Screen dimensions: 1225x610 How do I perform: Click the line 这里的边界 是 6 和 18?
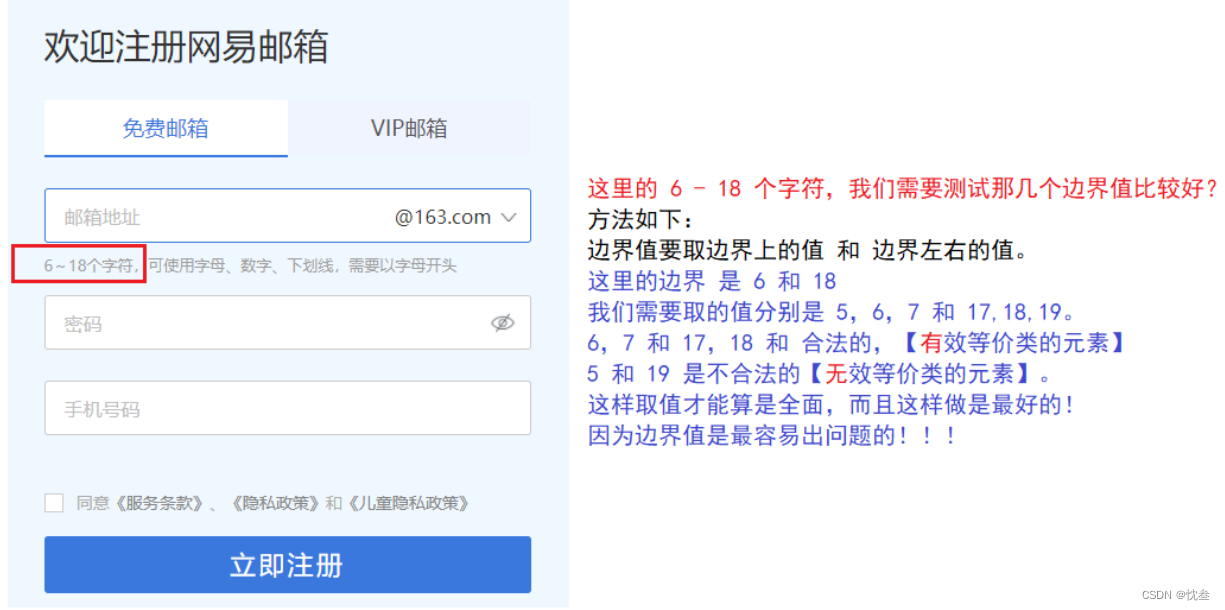click(712, 282)
